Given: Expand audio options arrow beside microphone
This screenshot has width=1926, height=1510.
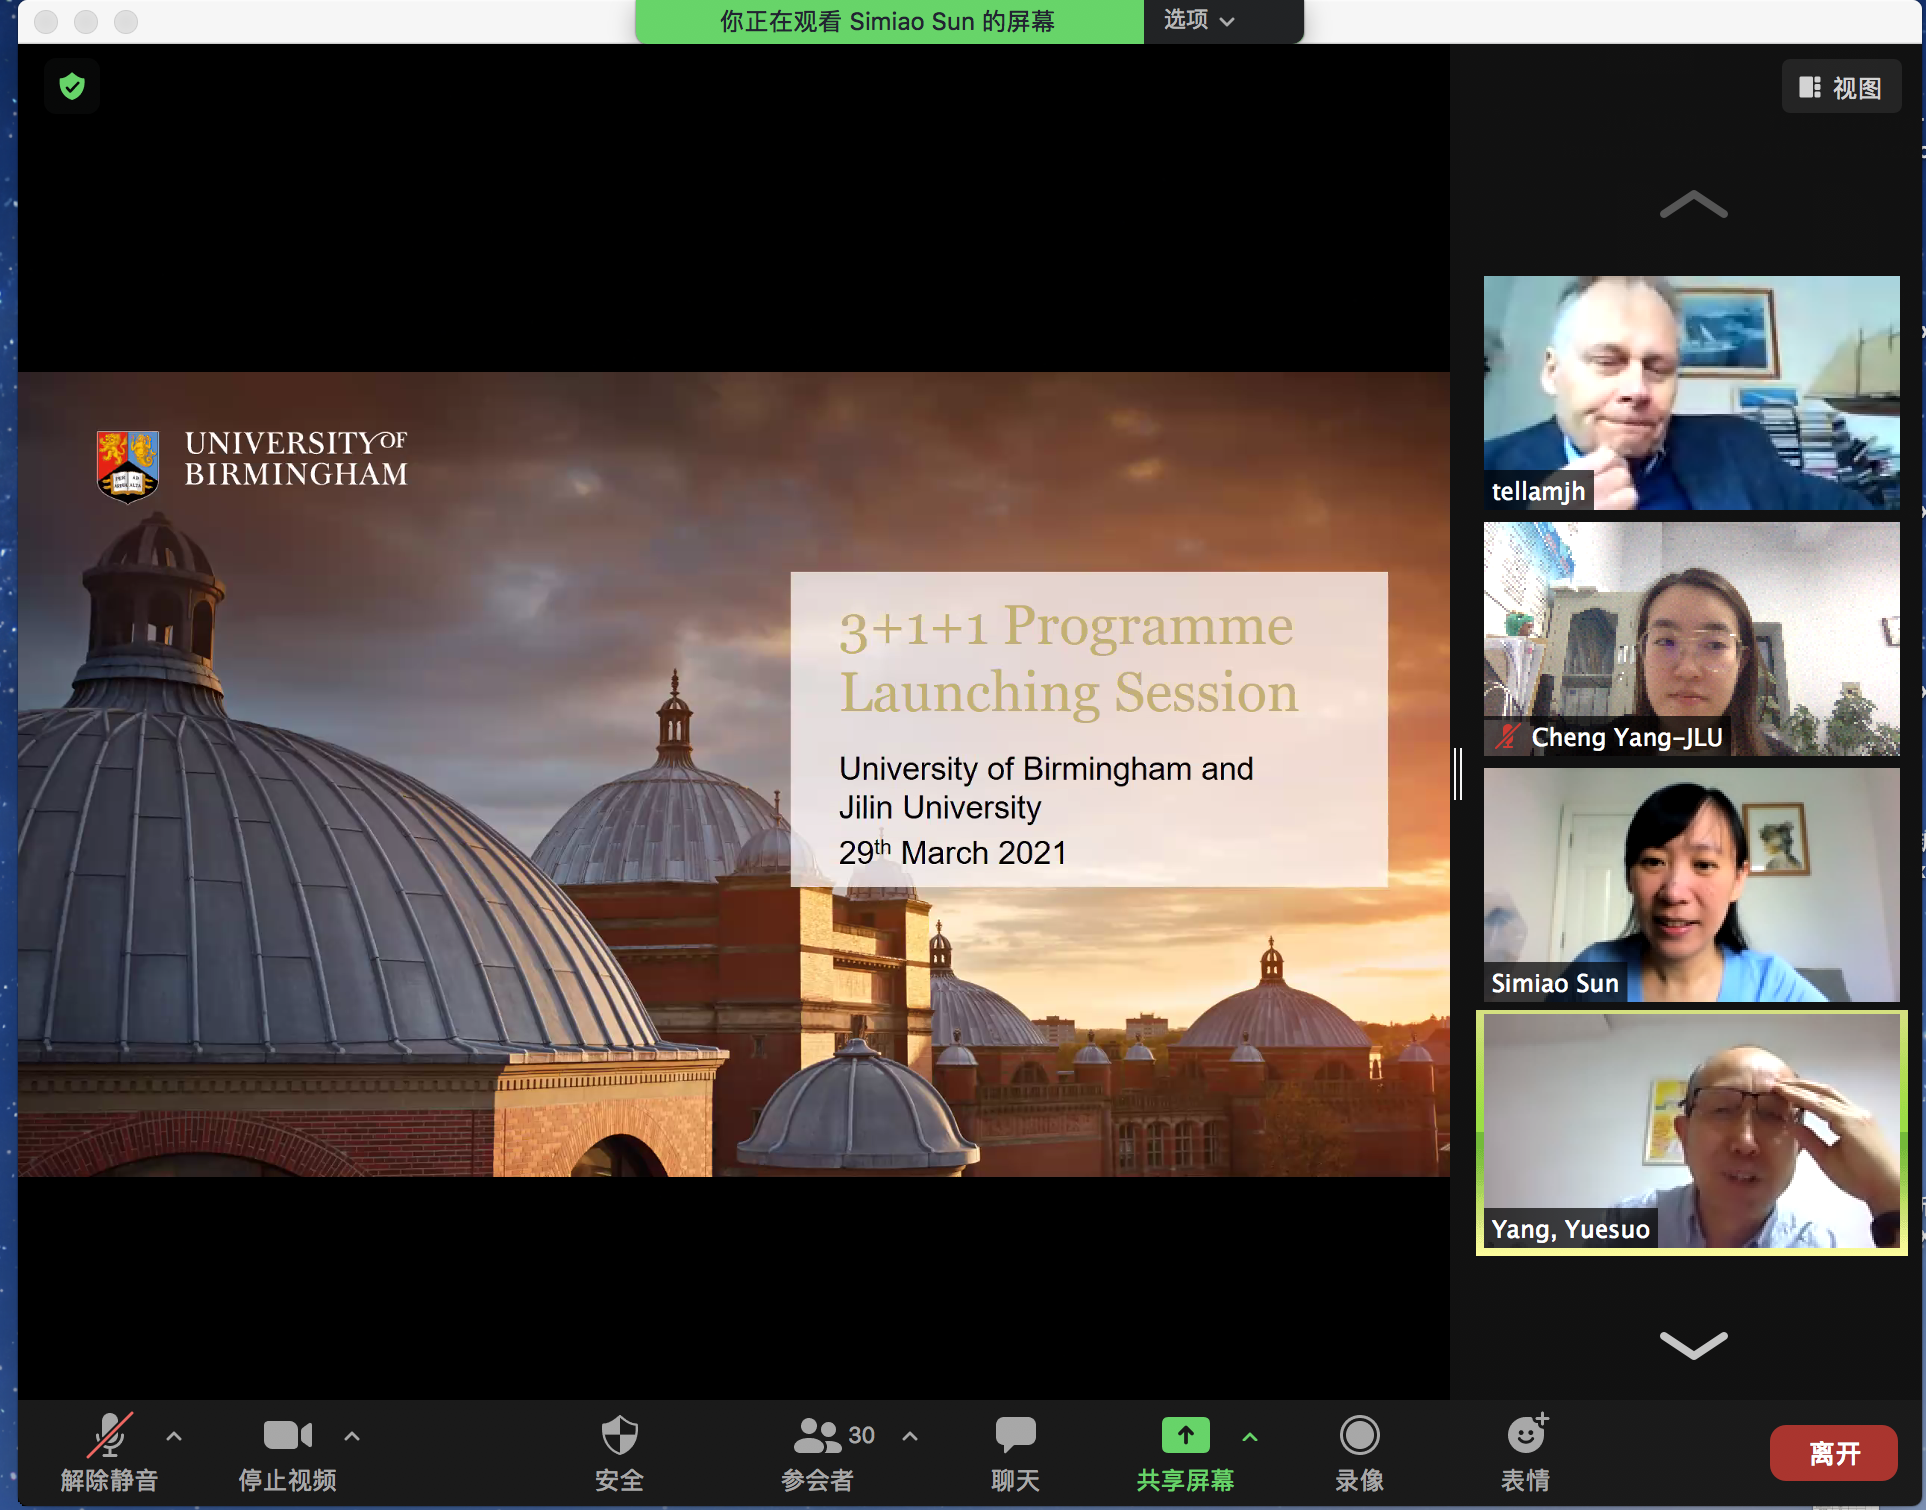Looking at the screenshot, I should click(x=174, y=1436).
